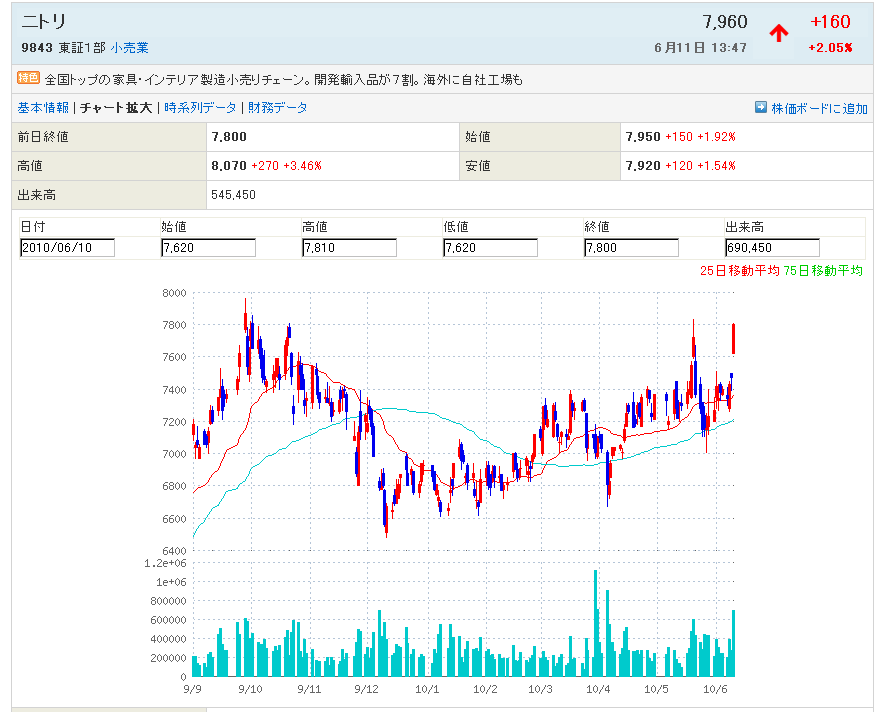Select the チャート拡大 tab
This screenshot has width=880, height=712.
pyautogui.click(x=116, y=107)
